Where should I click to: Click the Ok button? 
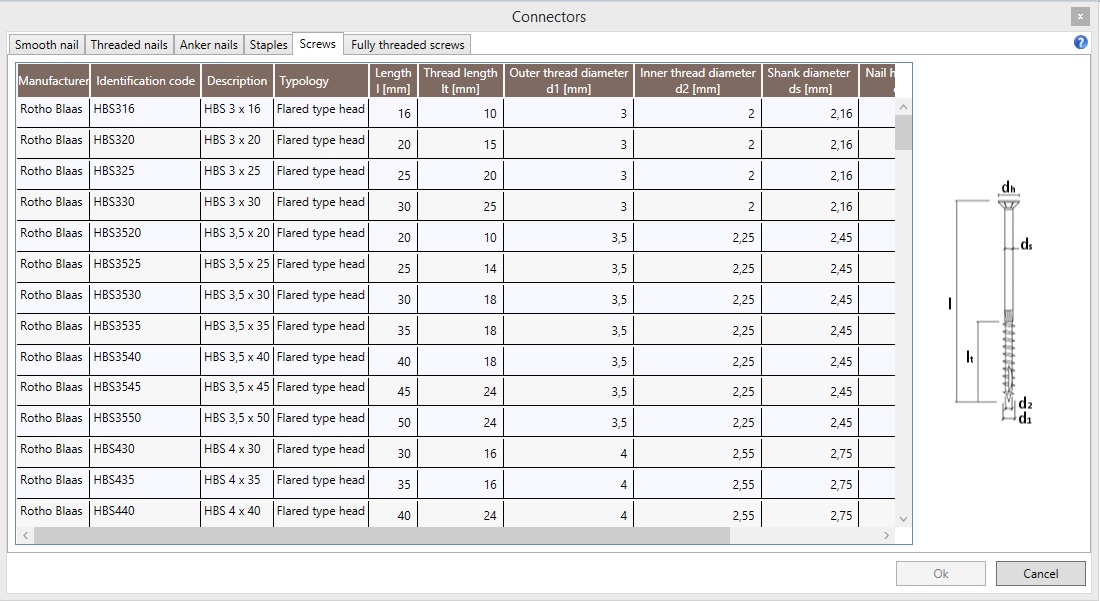tap(941, 574)
